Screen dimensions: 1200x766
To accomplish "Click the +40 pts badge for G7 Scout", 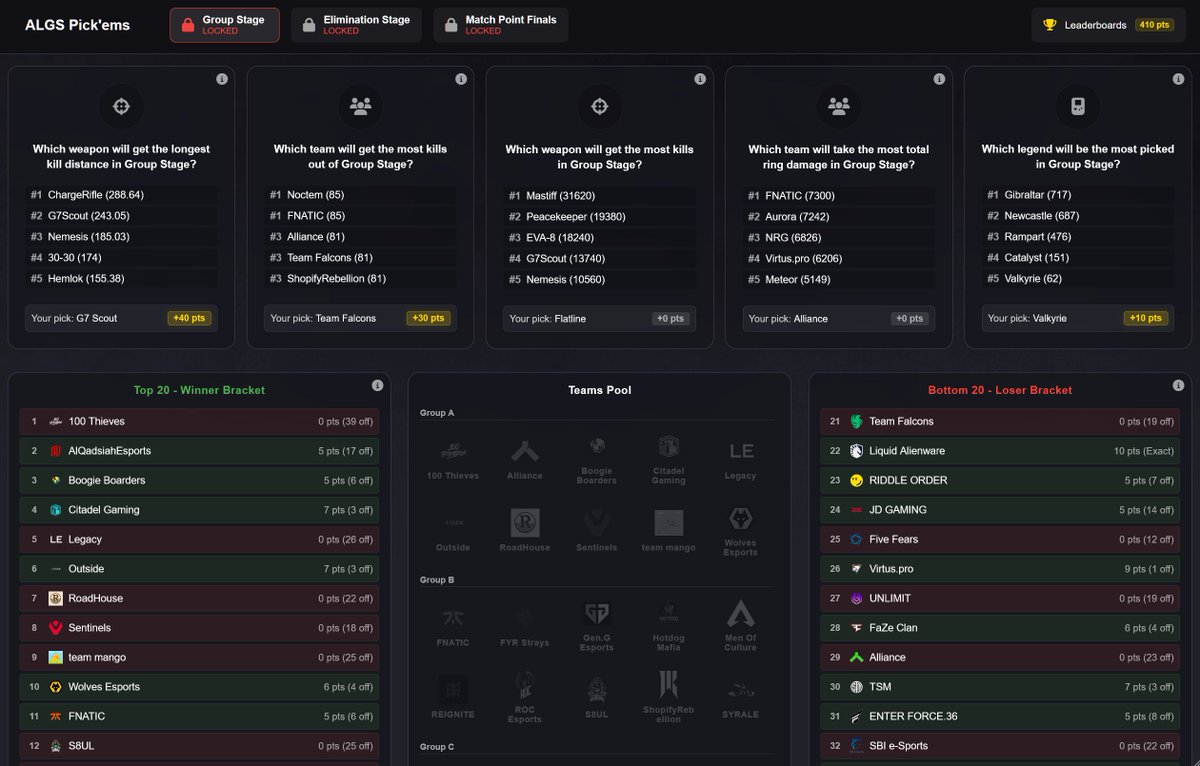I will point(189,318).
